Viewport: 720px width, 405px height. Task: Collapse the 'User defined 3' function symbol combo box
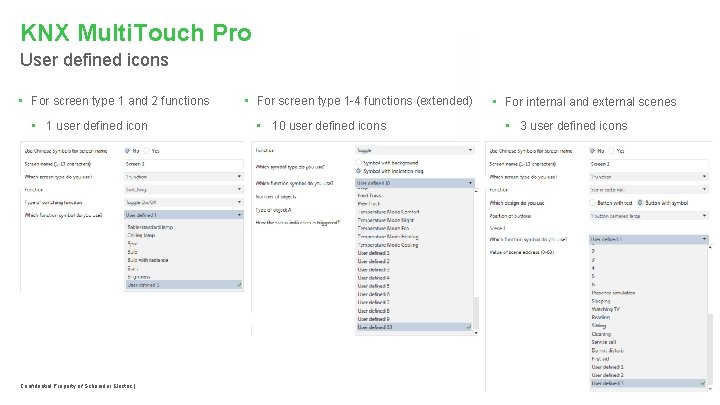649,239
